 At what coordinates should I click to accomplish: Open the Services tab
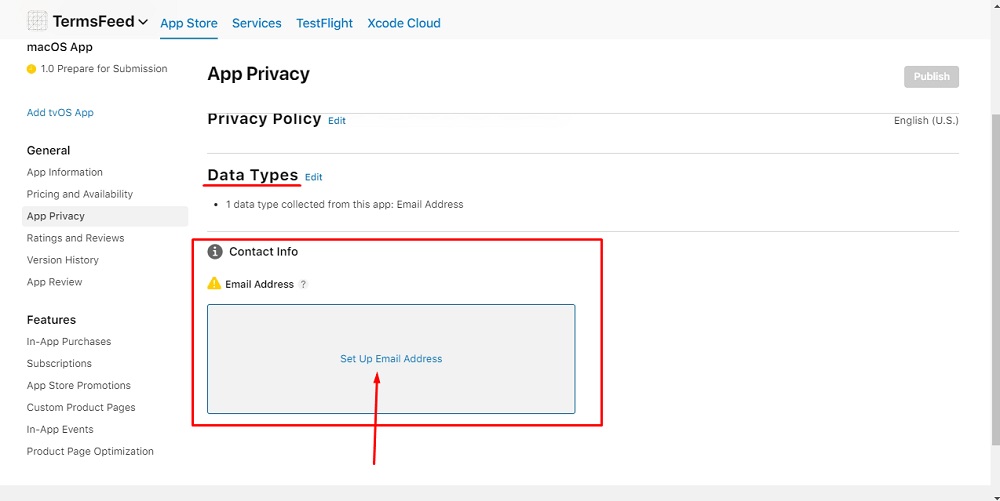[x=256, y=24]
